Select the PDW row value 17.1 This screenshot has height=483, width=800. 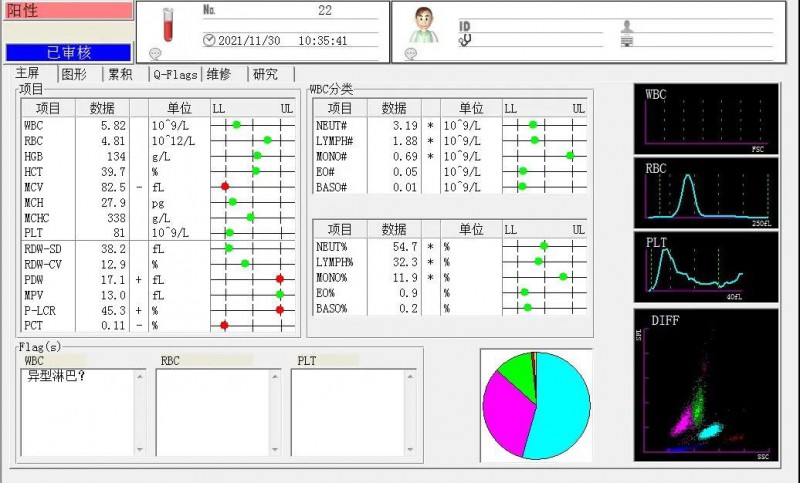click(113, 279)
